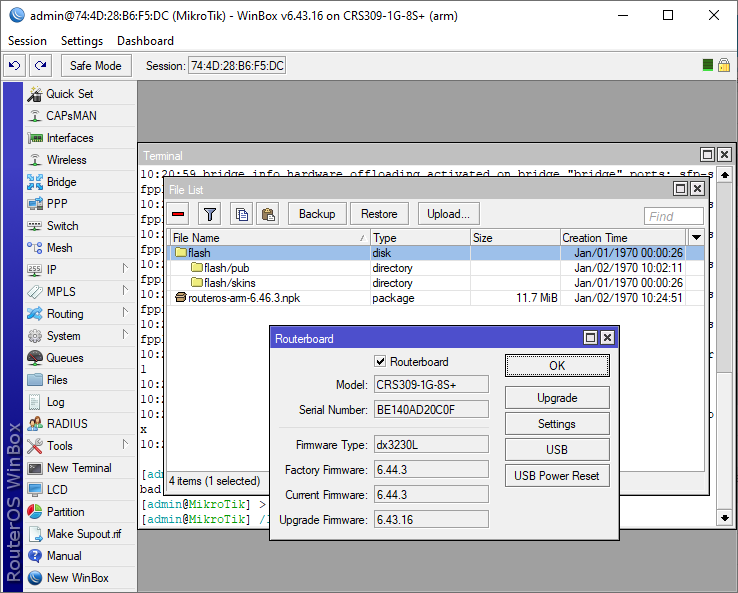738x593 pixels.
Task: Copy the selected file in File List
Action: point(241,214)
